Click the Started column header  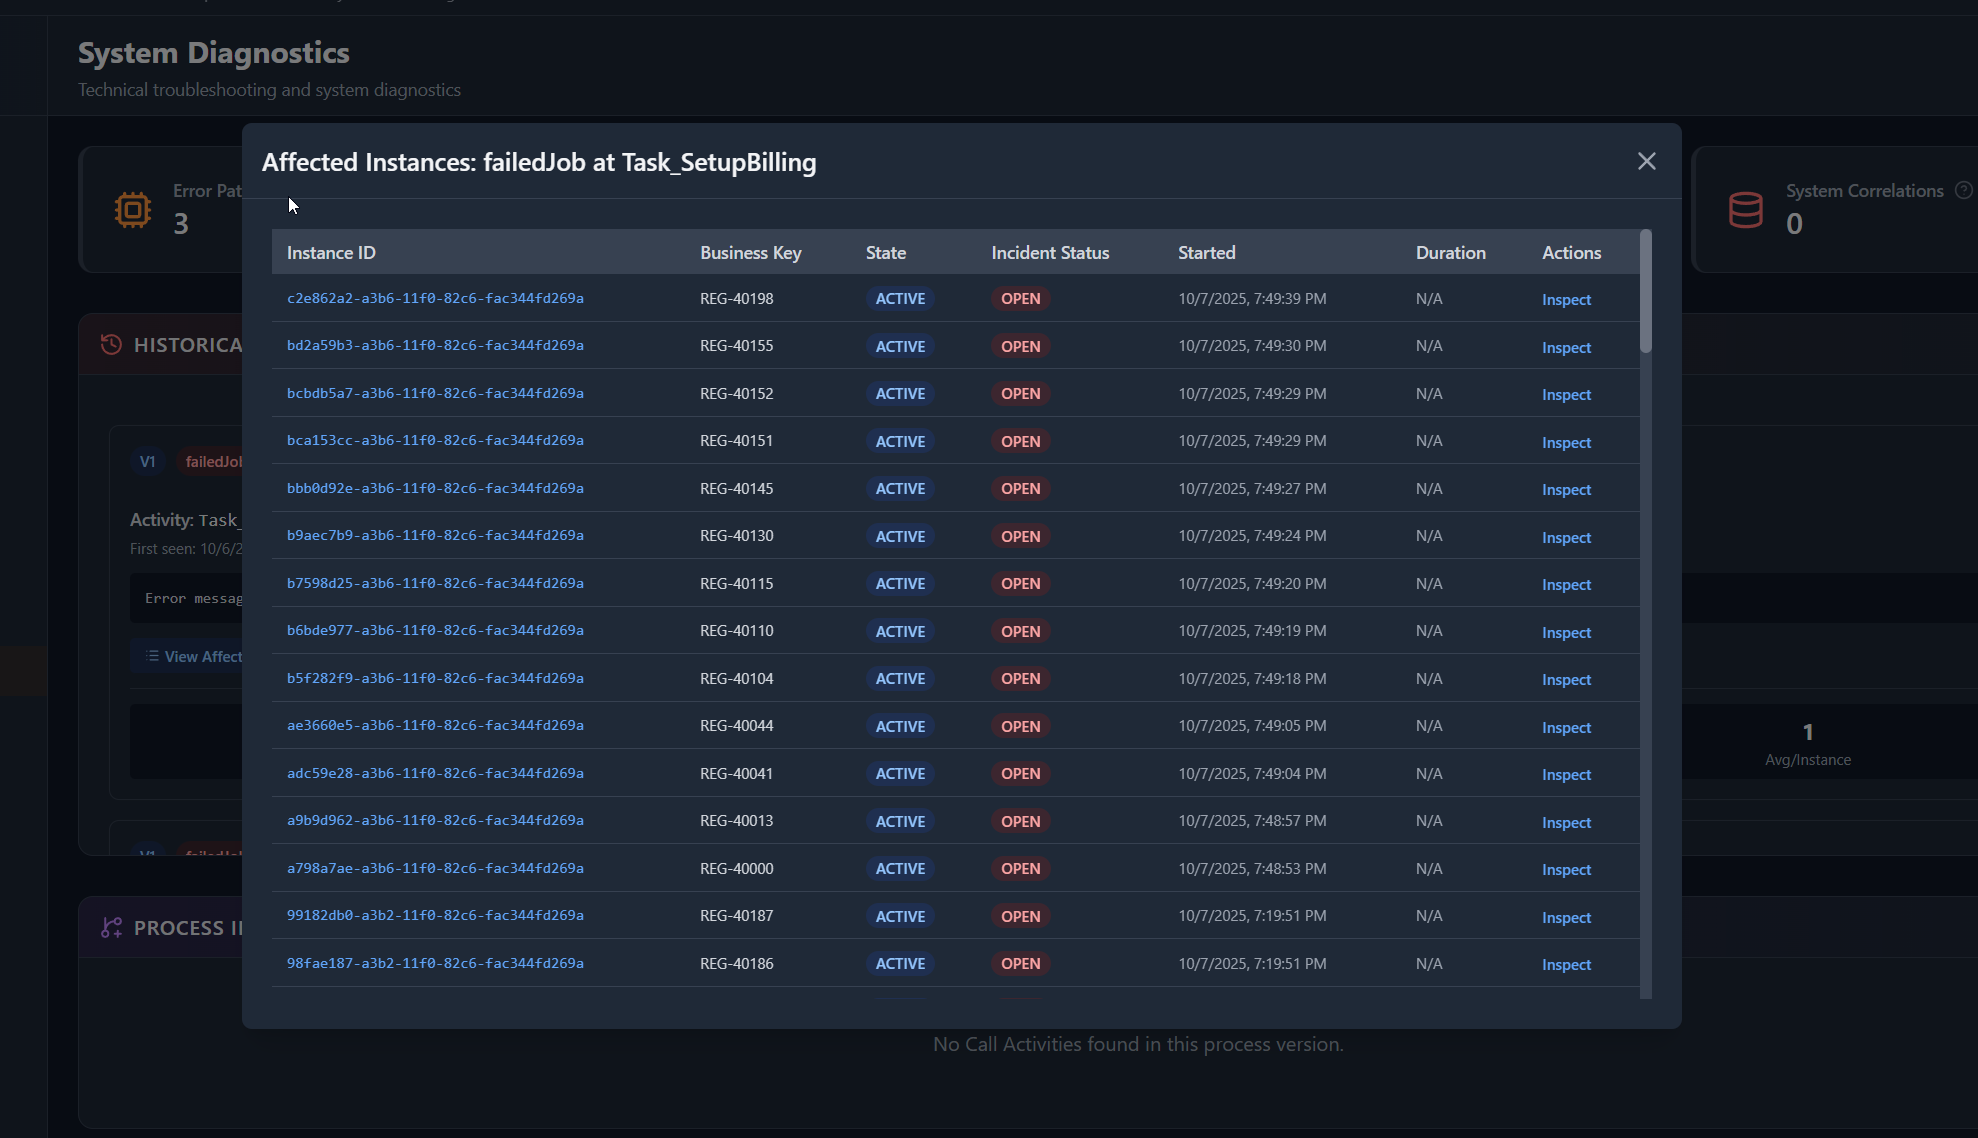click(x=1206, y=253)
